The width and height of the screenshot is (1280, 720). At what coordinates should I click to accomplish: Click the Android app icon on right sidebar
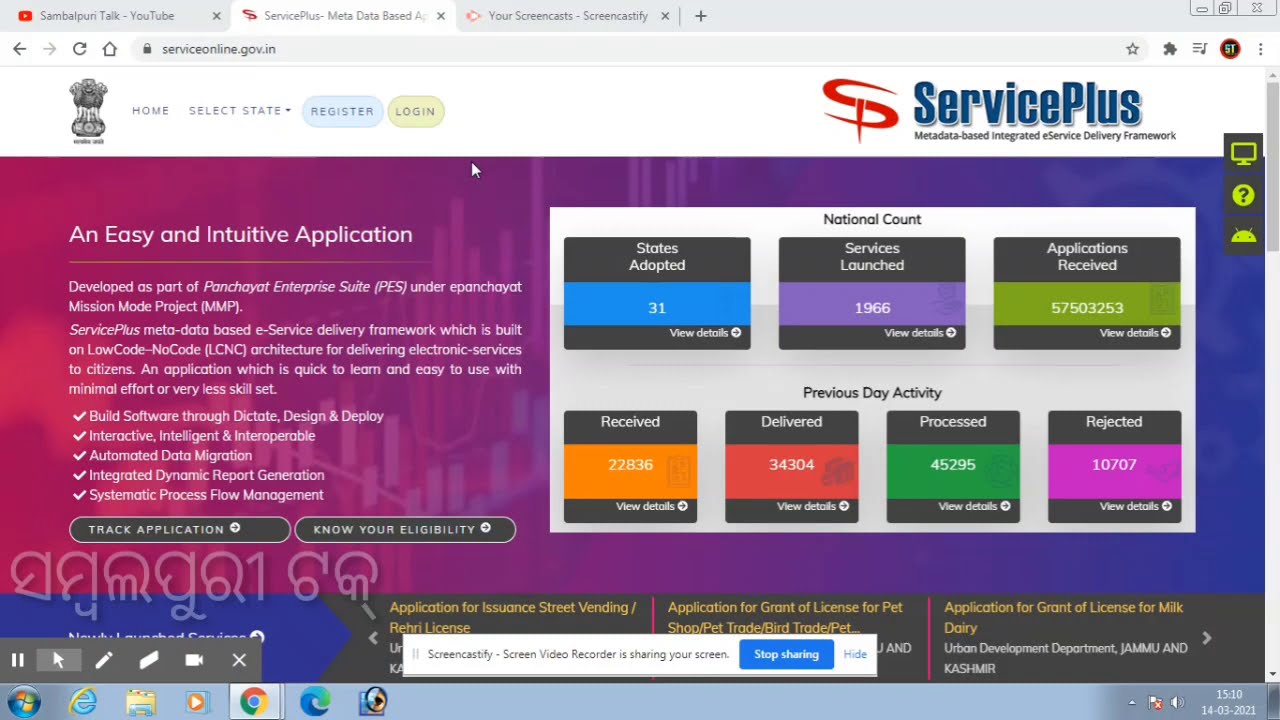(1243, 236)
